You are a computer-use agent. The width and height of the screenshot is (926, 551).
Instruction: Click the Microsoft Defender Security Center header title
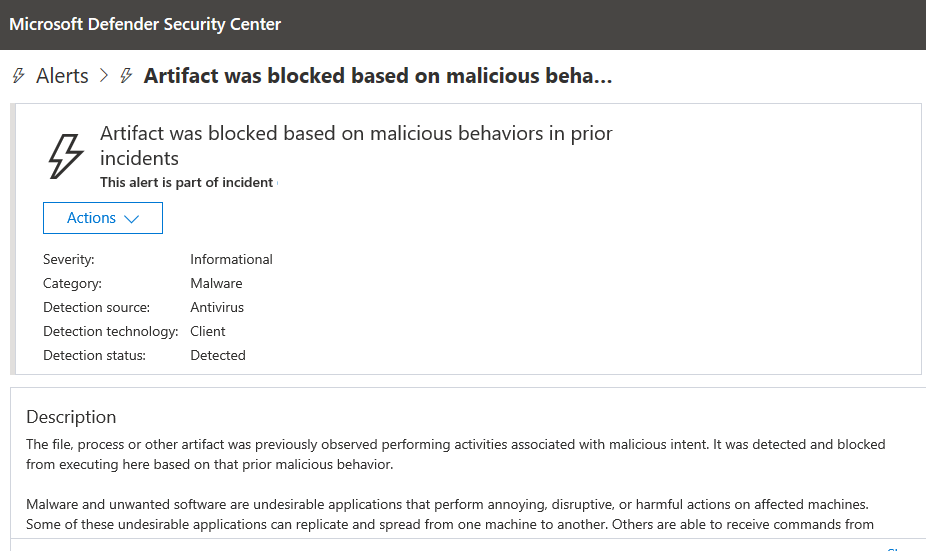point(145,24)
